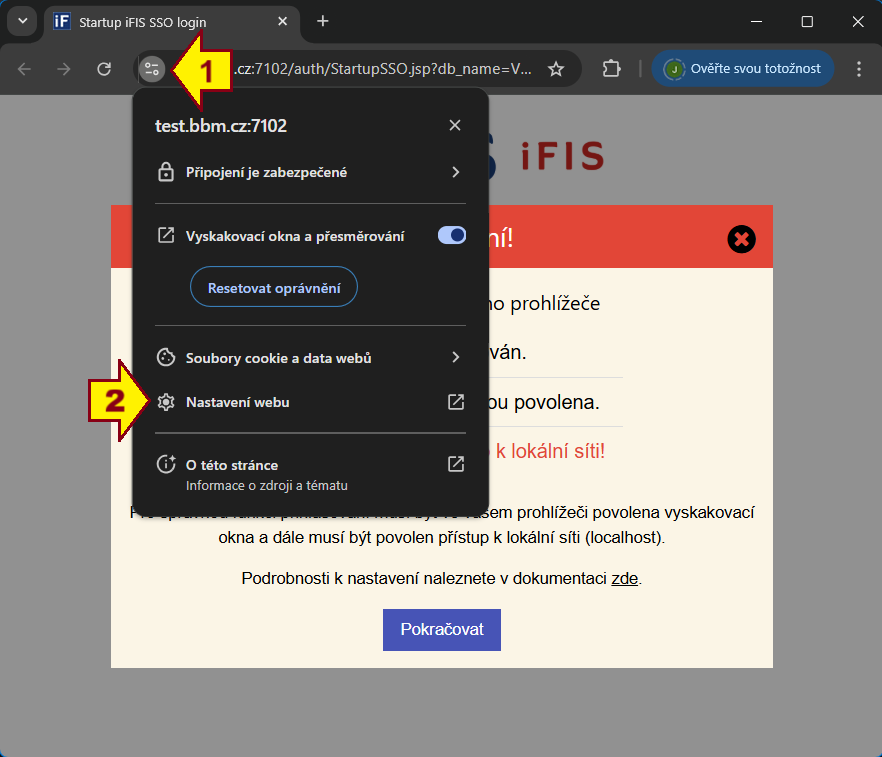
Task: Click the iF favicon on the tab
Action: click(61, 21)
